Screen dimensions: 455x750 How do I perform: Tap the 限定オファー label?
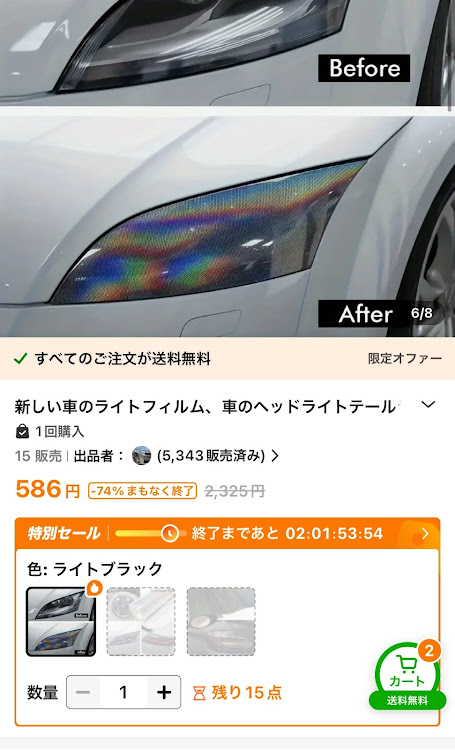(405, 359)
